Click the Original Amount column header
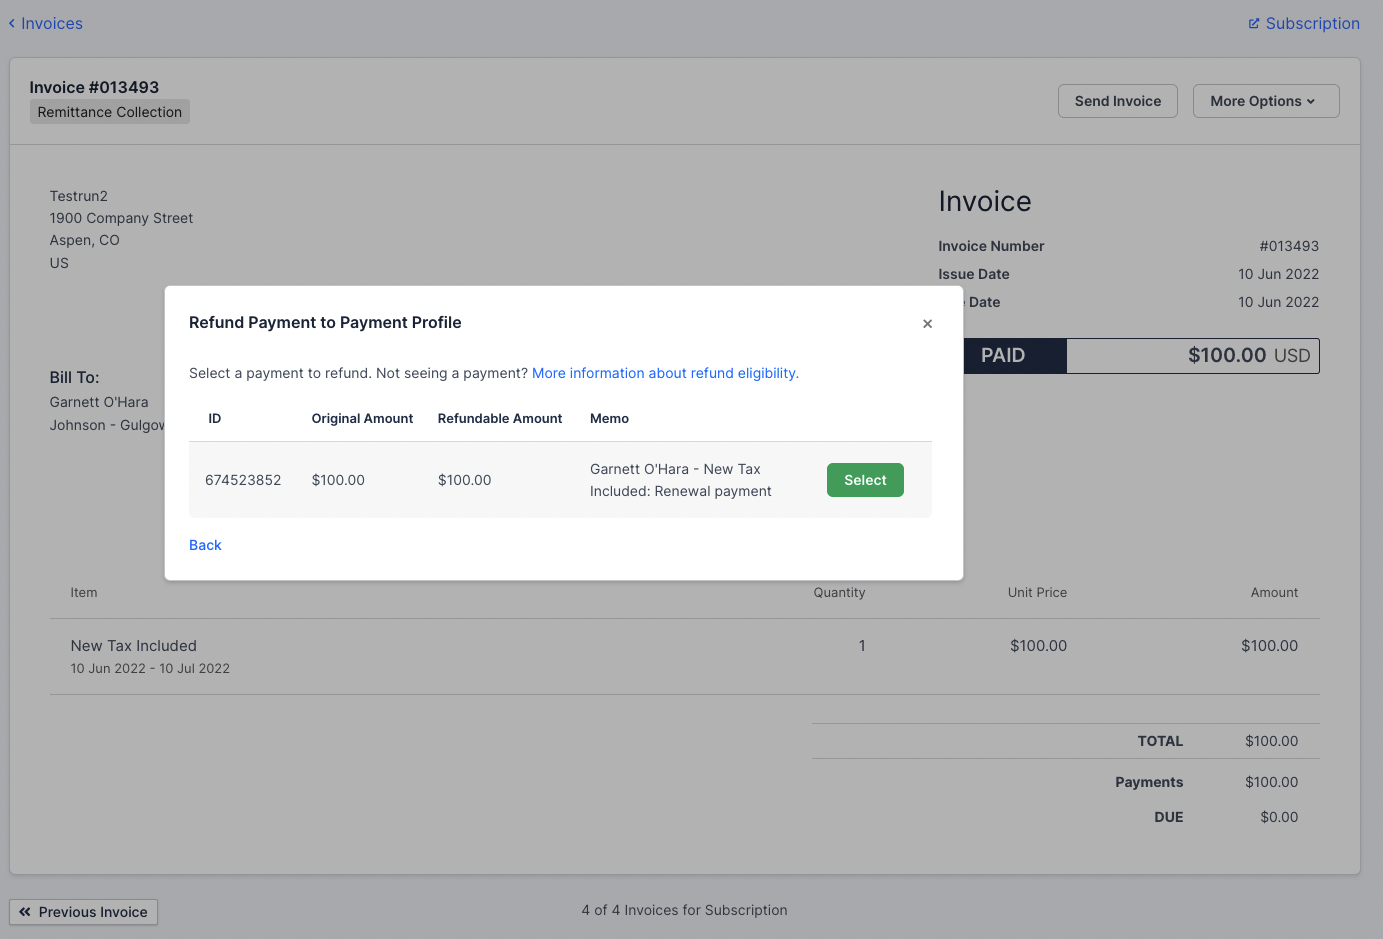Screen dimensions: 1383x939 point(362,418)
